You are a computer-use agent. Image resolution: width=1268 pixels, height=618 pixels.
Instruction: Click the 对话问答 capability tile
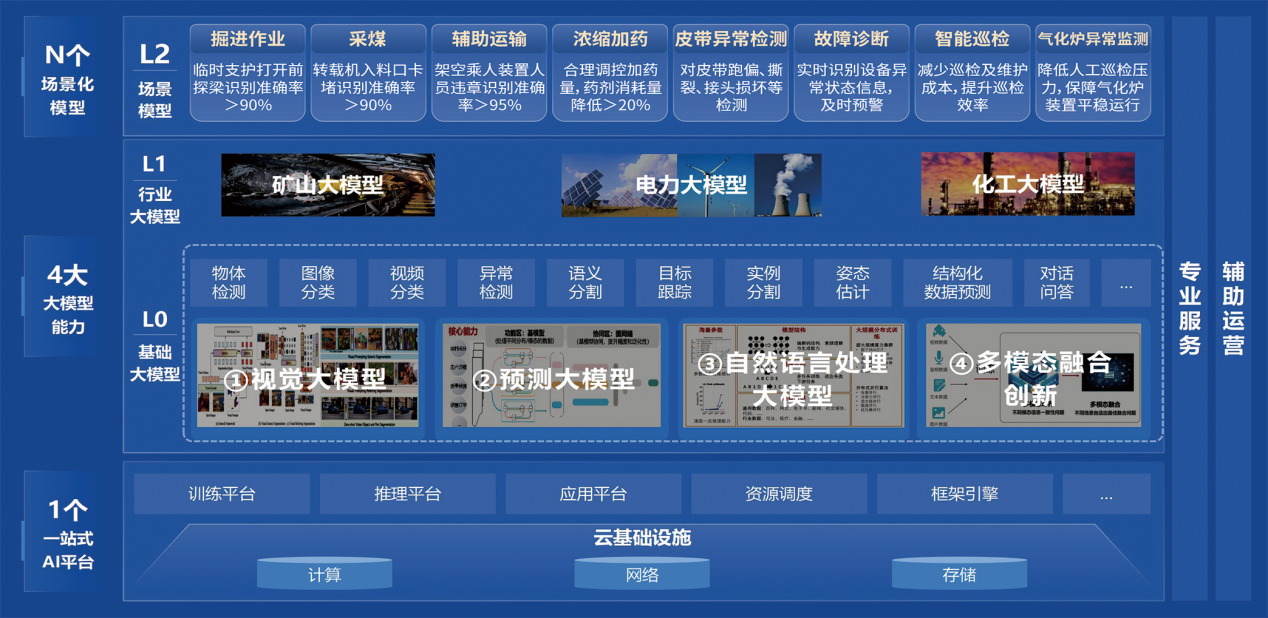(1057, 283)
